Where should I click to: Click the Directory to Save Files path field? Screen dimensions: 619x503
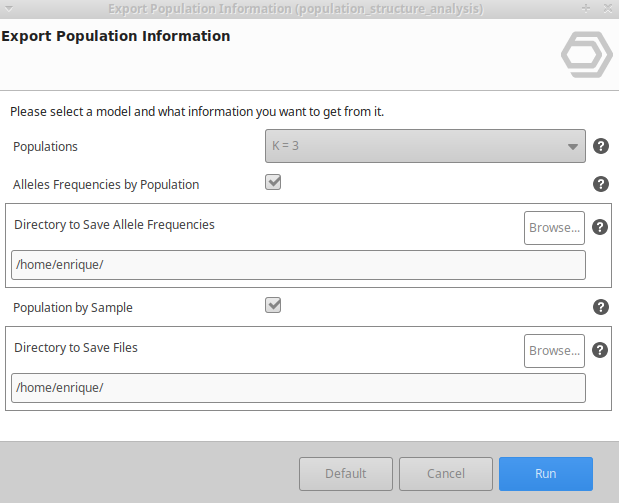click(x=298, y=387)
